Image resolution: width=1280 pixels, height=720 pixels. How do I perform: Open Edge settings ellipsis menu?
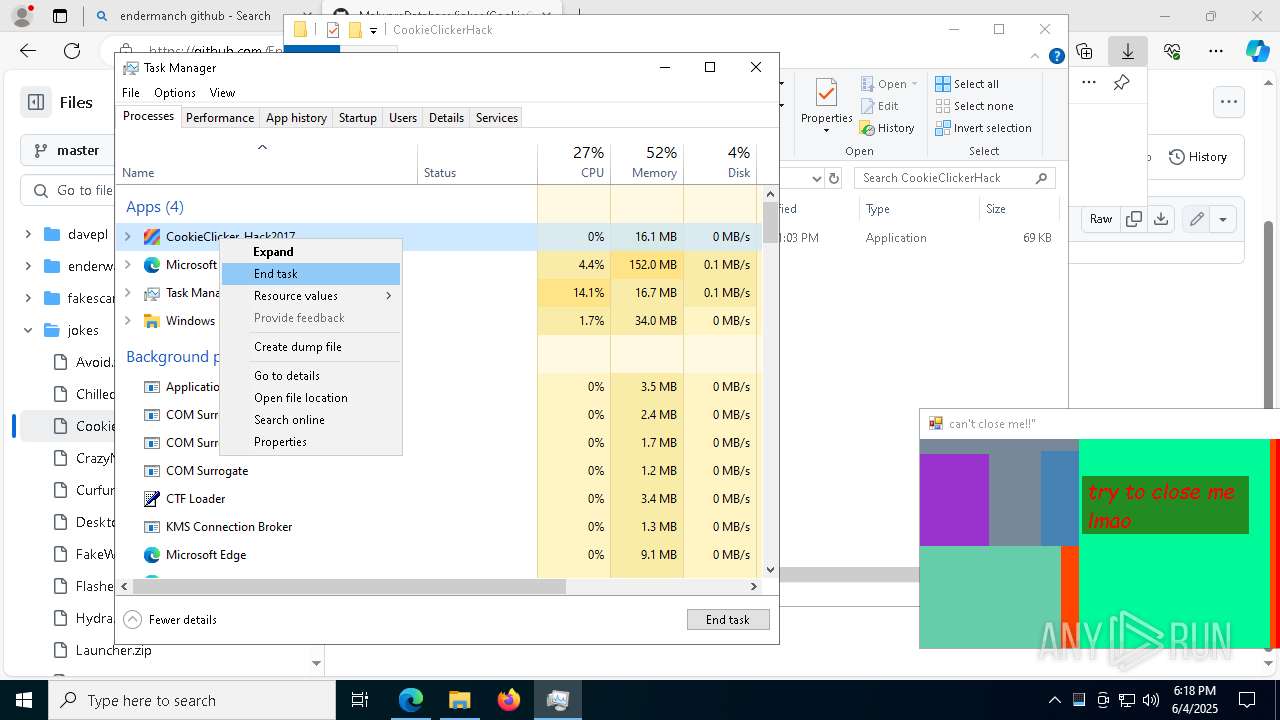1216,51
